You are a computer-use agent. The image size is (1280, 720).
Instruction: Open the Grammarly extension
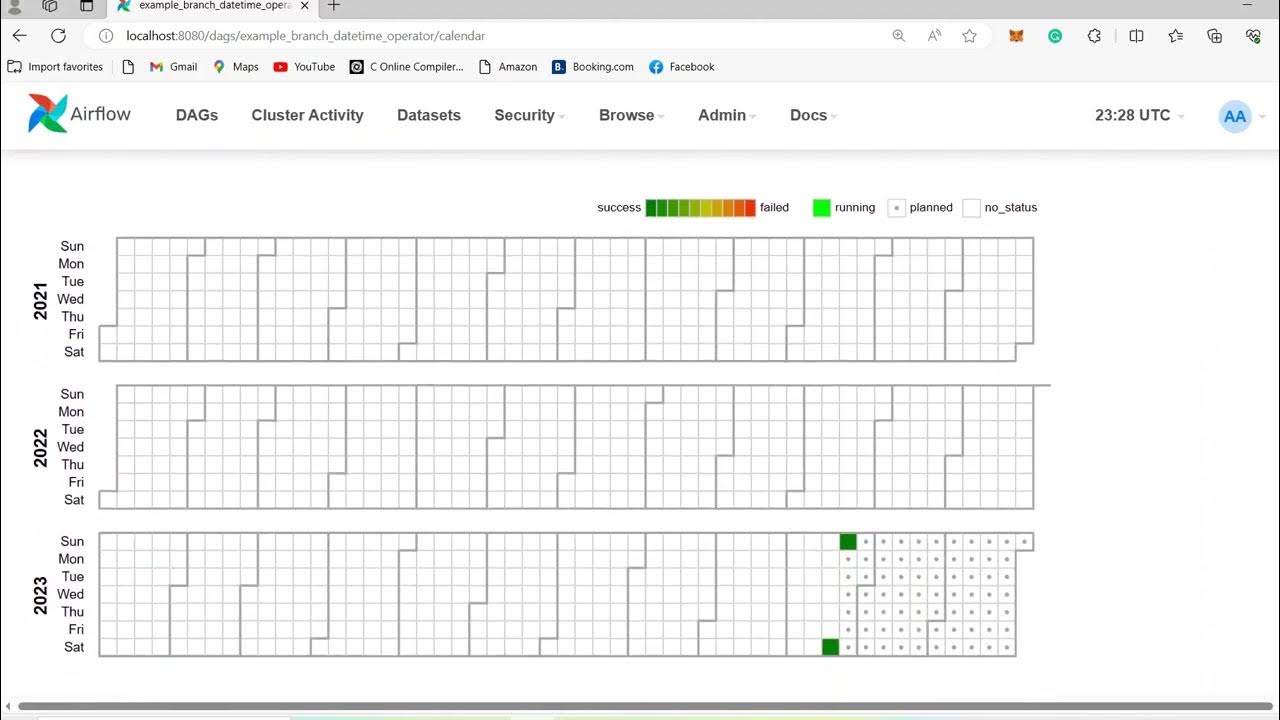[1055, 36]
